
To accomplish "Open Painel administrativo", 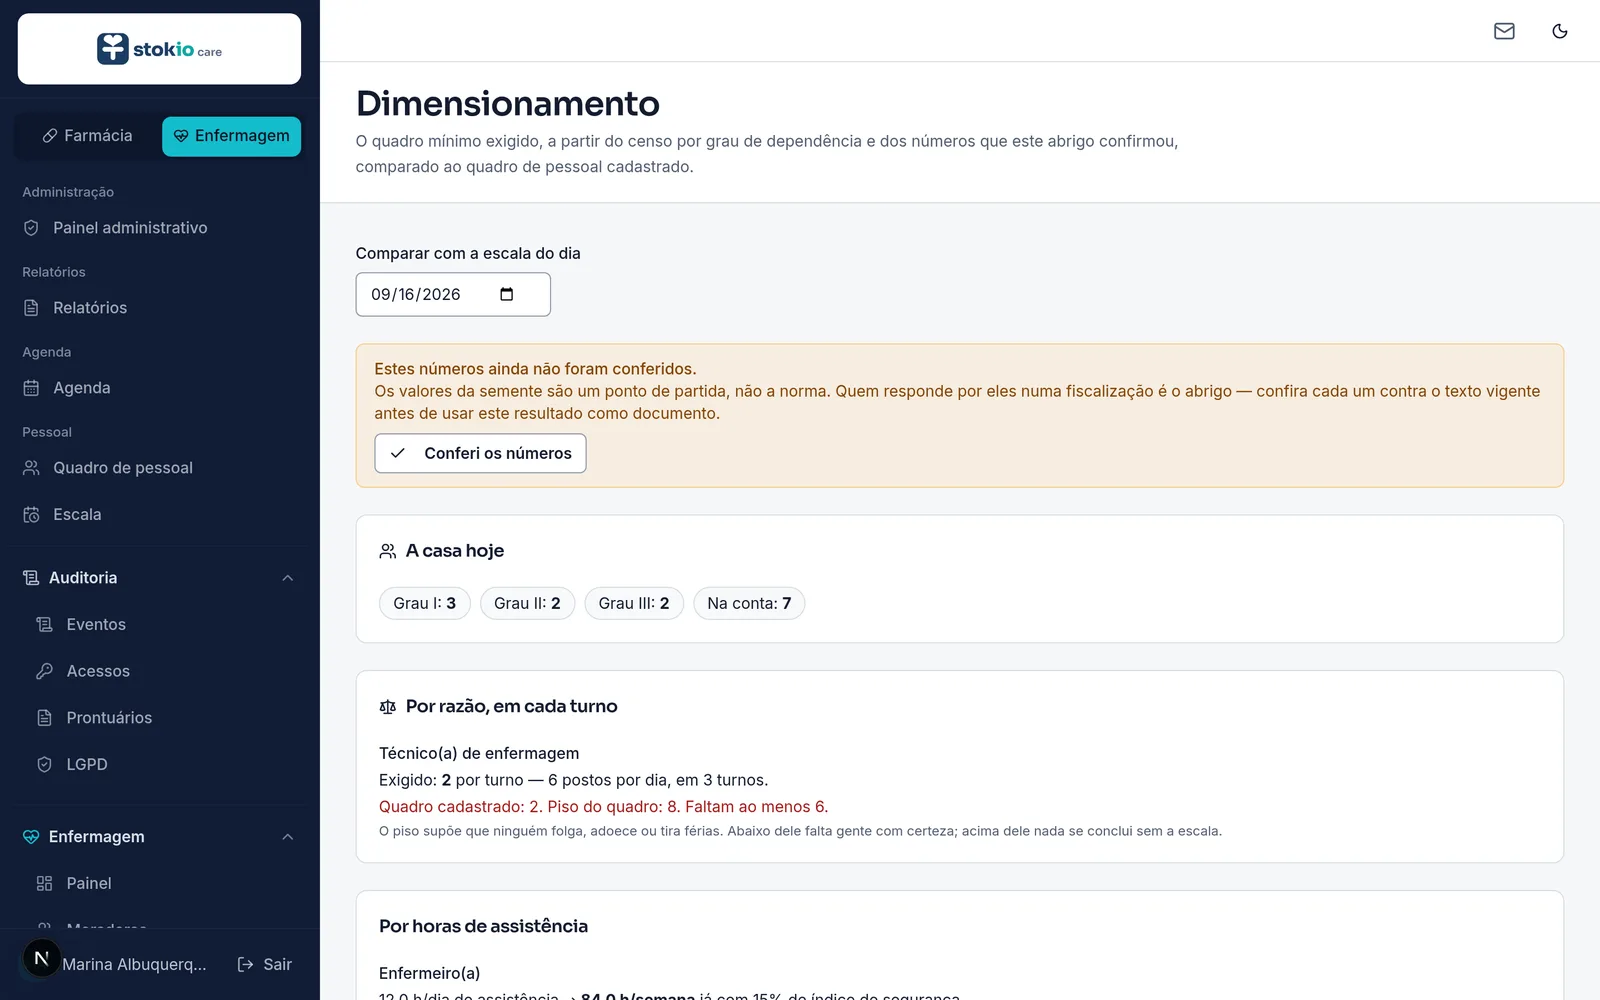I will coord(160,228).
